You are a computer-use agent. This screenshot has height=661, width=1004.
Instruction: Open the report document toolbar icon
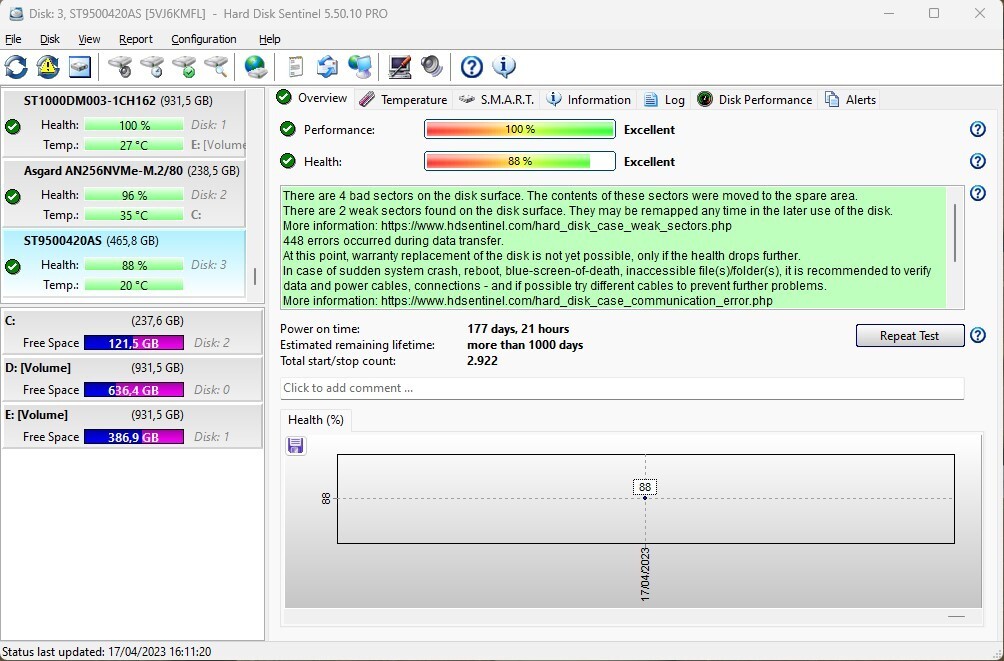pyautogui.click(x=295, y=67)
